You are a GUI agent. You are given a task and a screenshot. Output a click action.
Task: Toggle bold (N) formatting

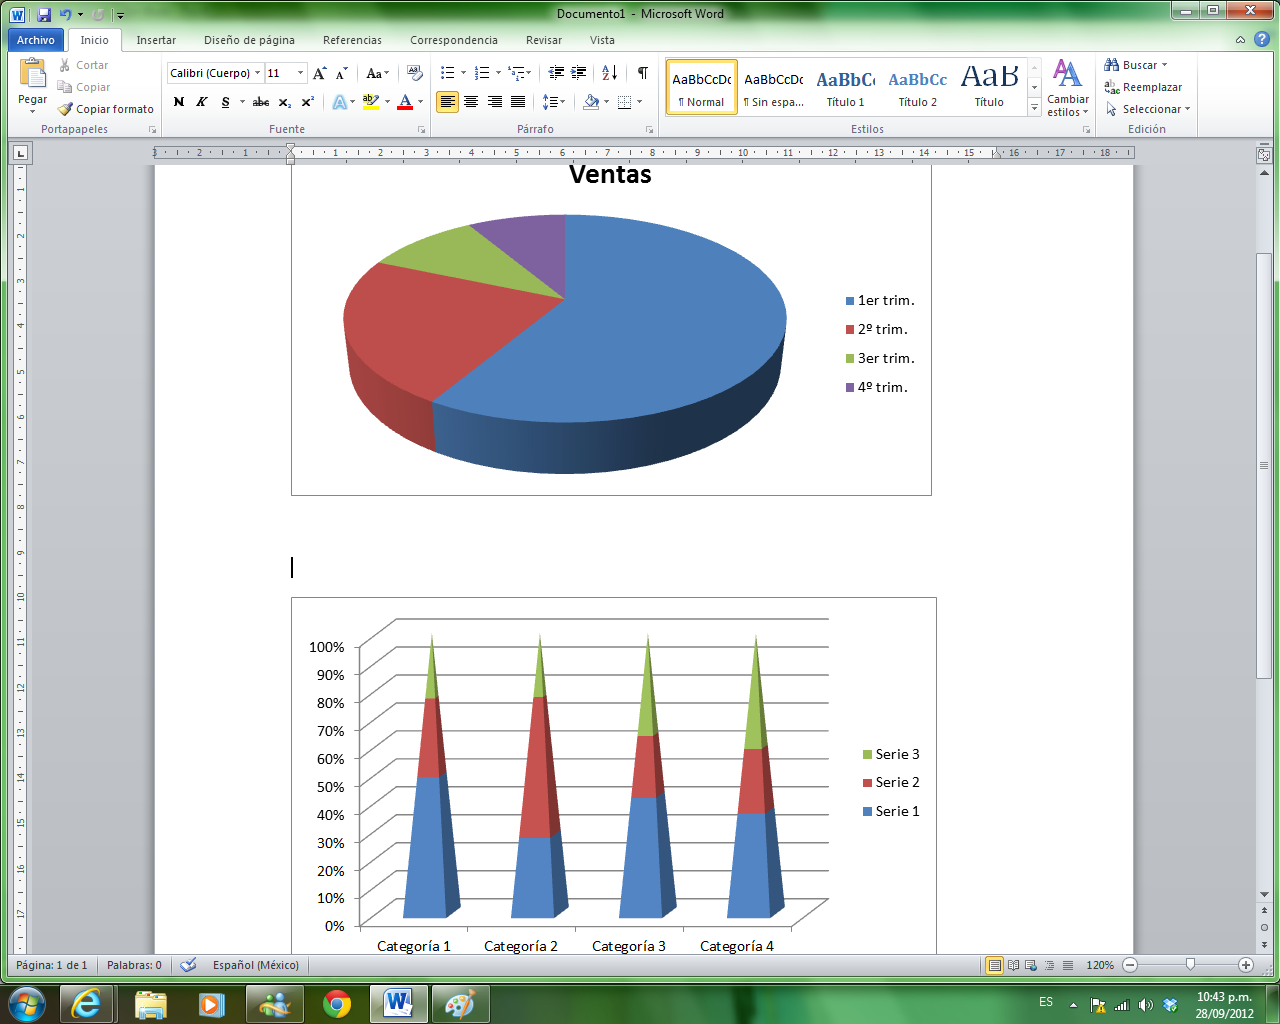click(179, 102)
